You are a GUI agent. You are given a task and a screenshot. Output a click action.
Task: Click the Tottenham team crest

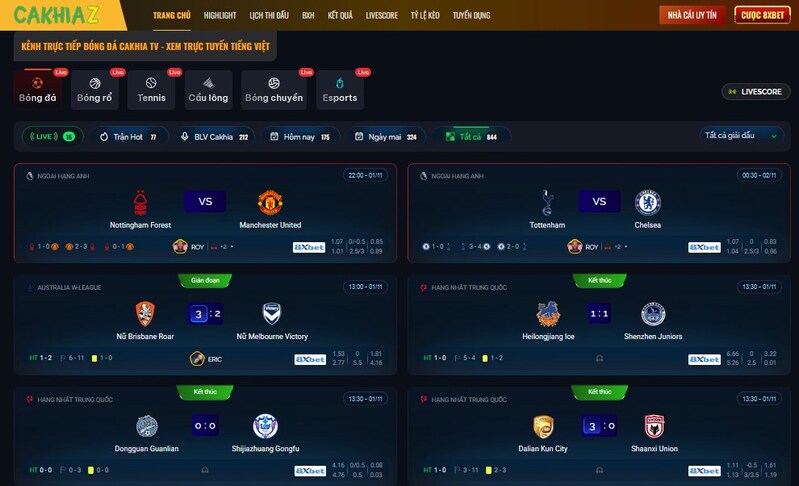547,203
